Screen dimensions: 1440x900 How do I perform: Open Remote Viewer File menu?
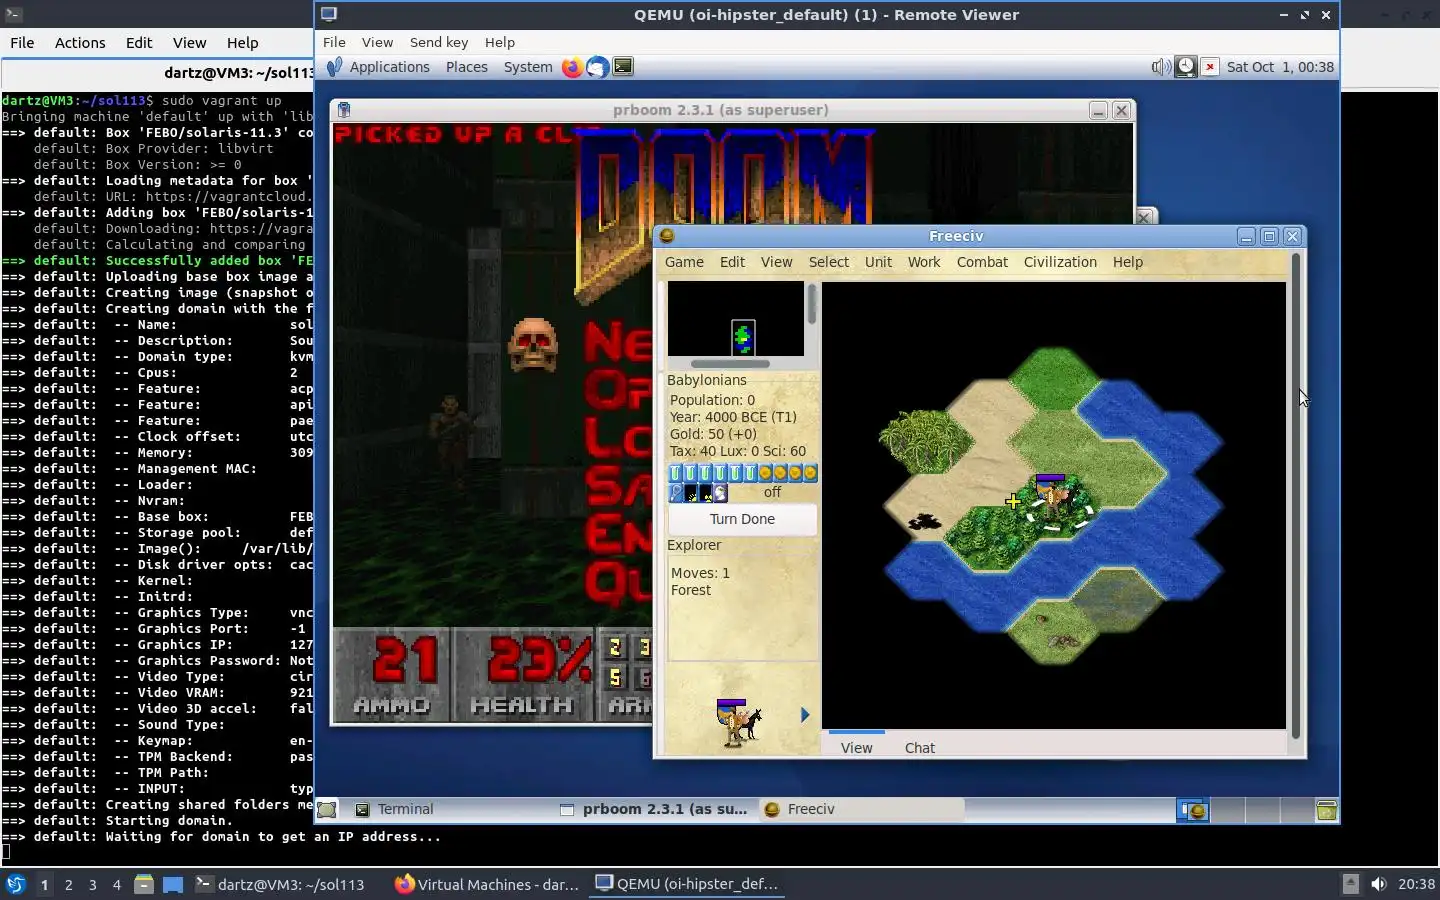point(334,42)
